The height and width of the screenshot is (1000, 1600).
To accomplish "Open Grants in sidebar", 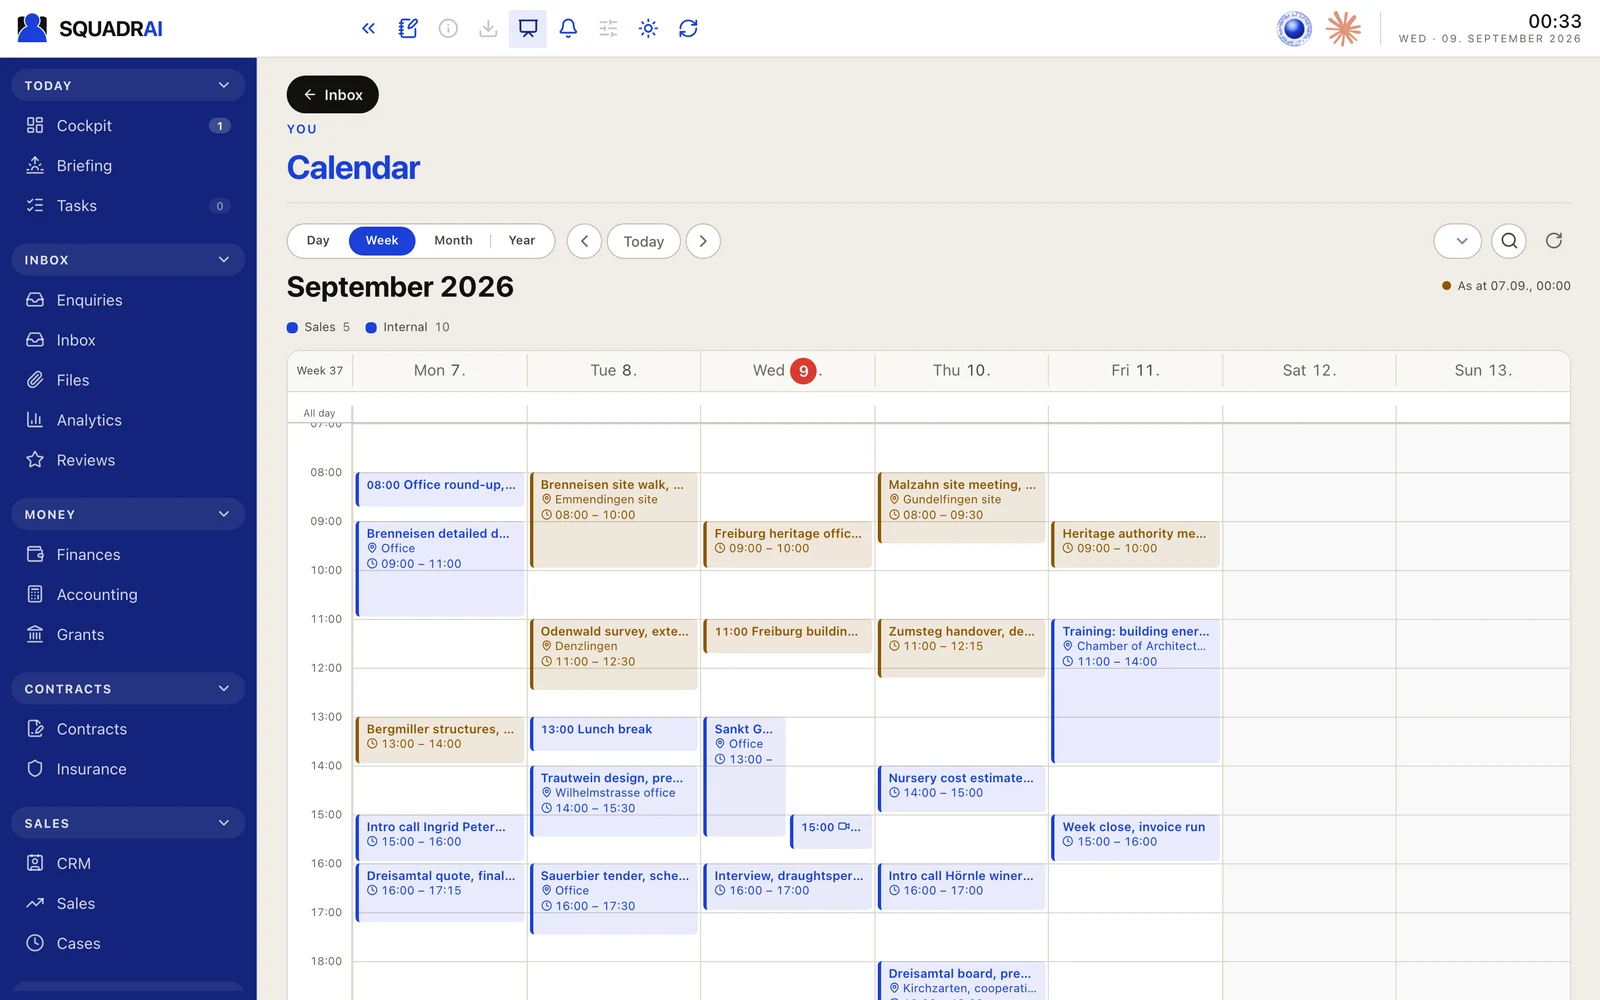I will 128,635.
